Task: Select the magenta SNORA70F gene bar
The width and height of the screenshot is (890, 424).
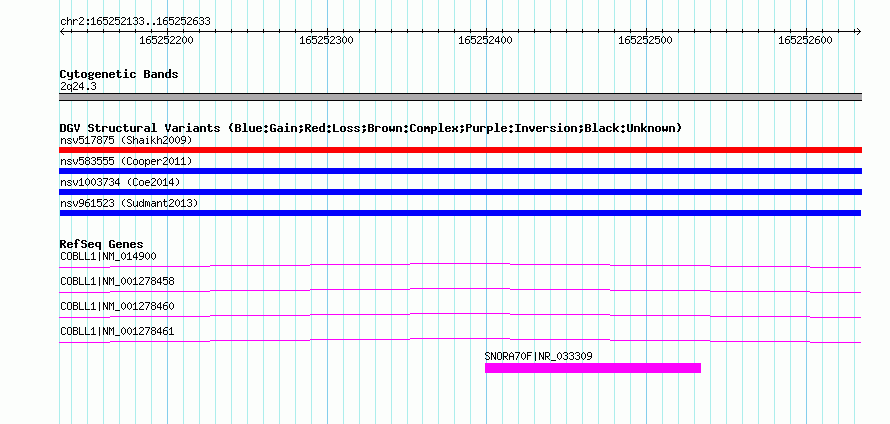Action: pos(593,368)
